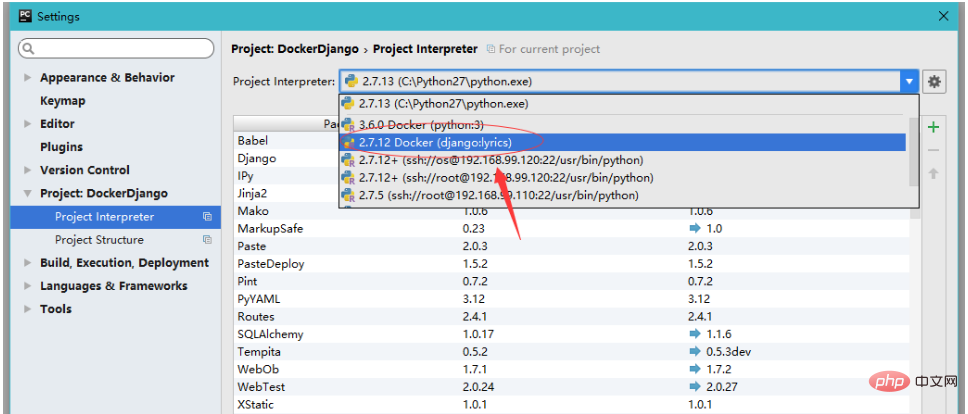Expand the Editor settings section
Viewport: 968px width, 414px height.
point(27,124)
